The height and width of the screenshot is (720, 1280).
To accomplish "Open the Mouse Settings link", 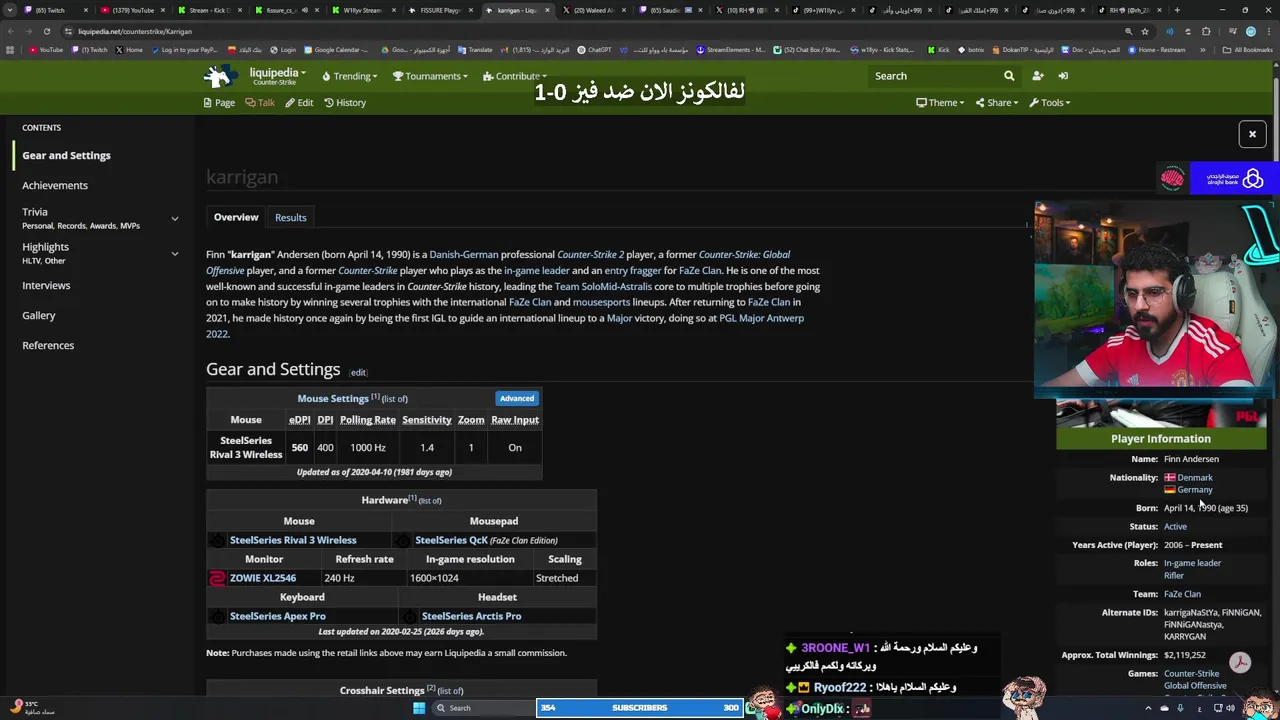I will click(333, 398).
